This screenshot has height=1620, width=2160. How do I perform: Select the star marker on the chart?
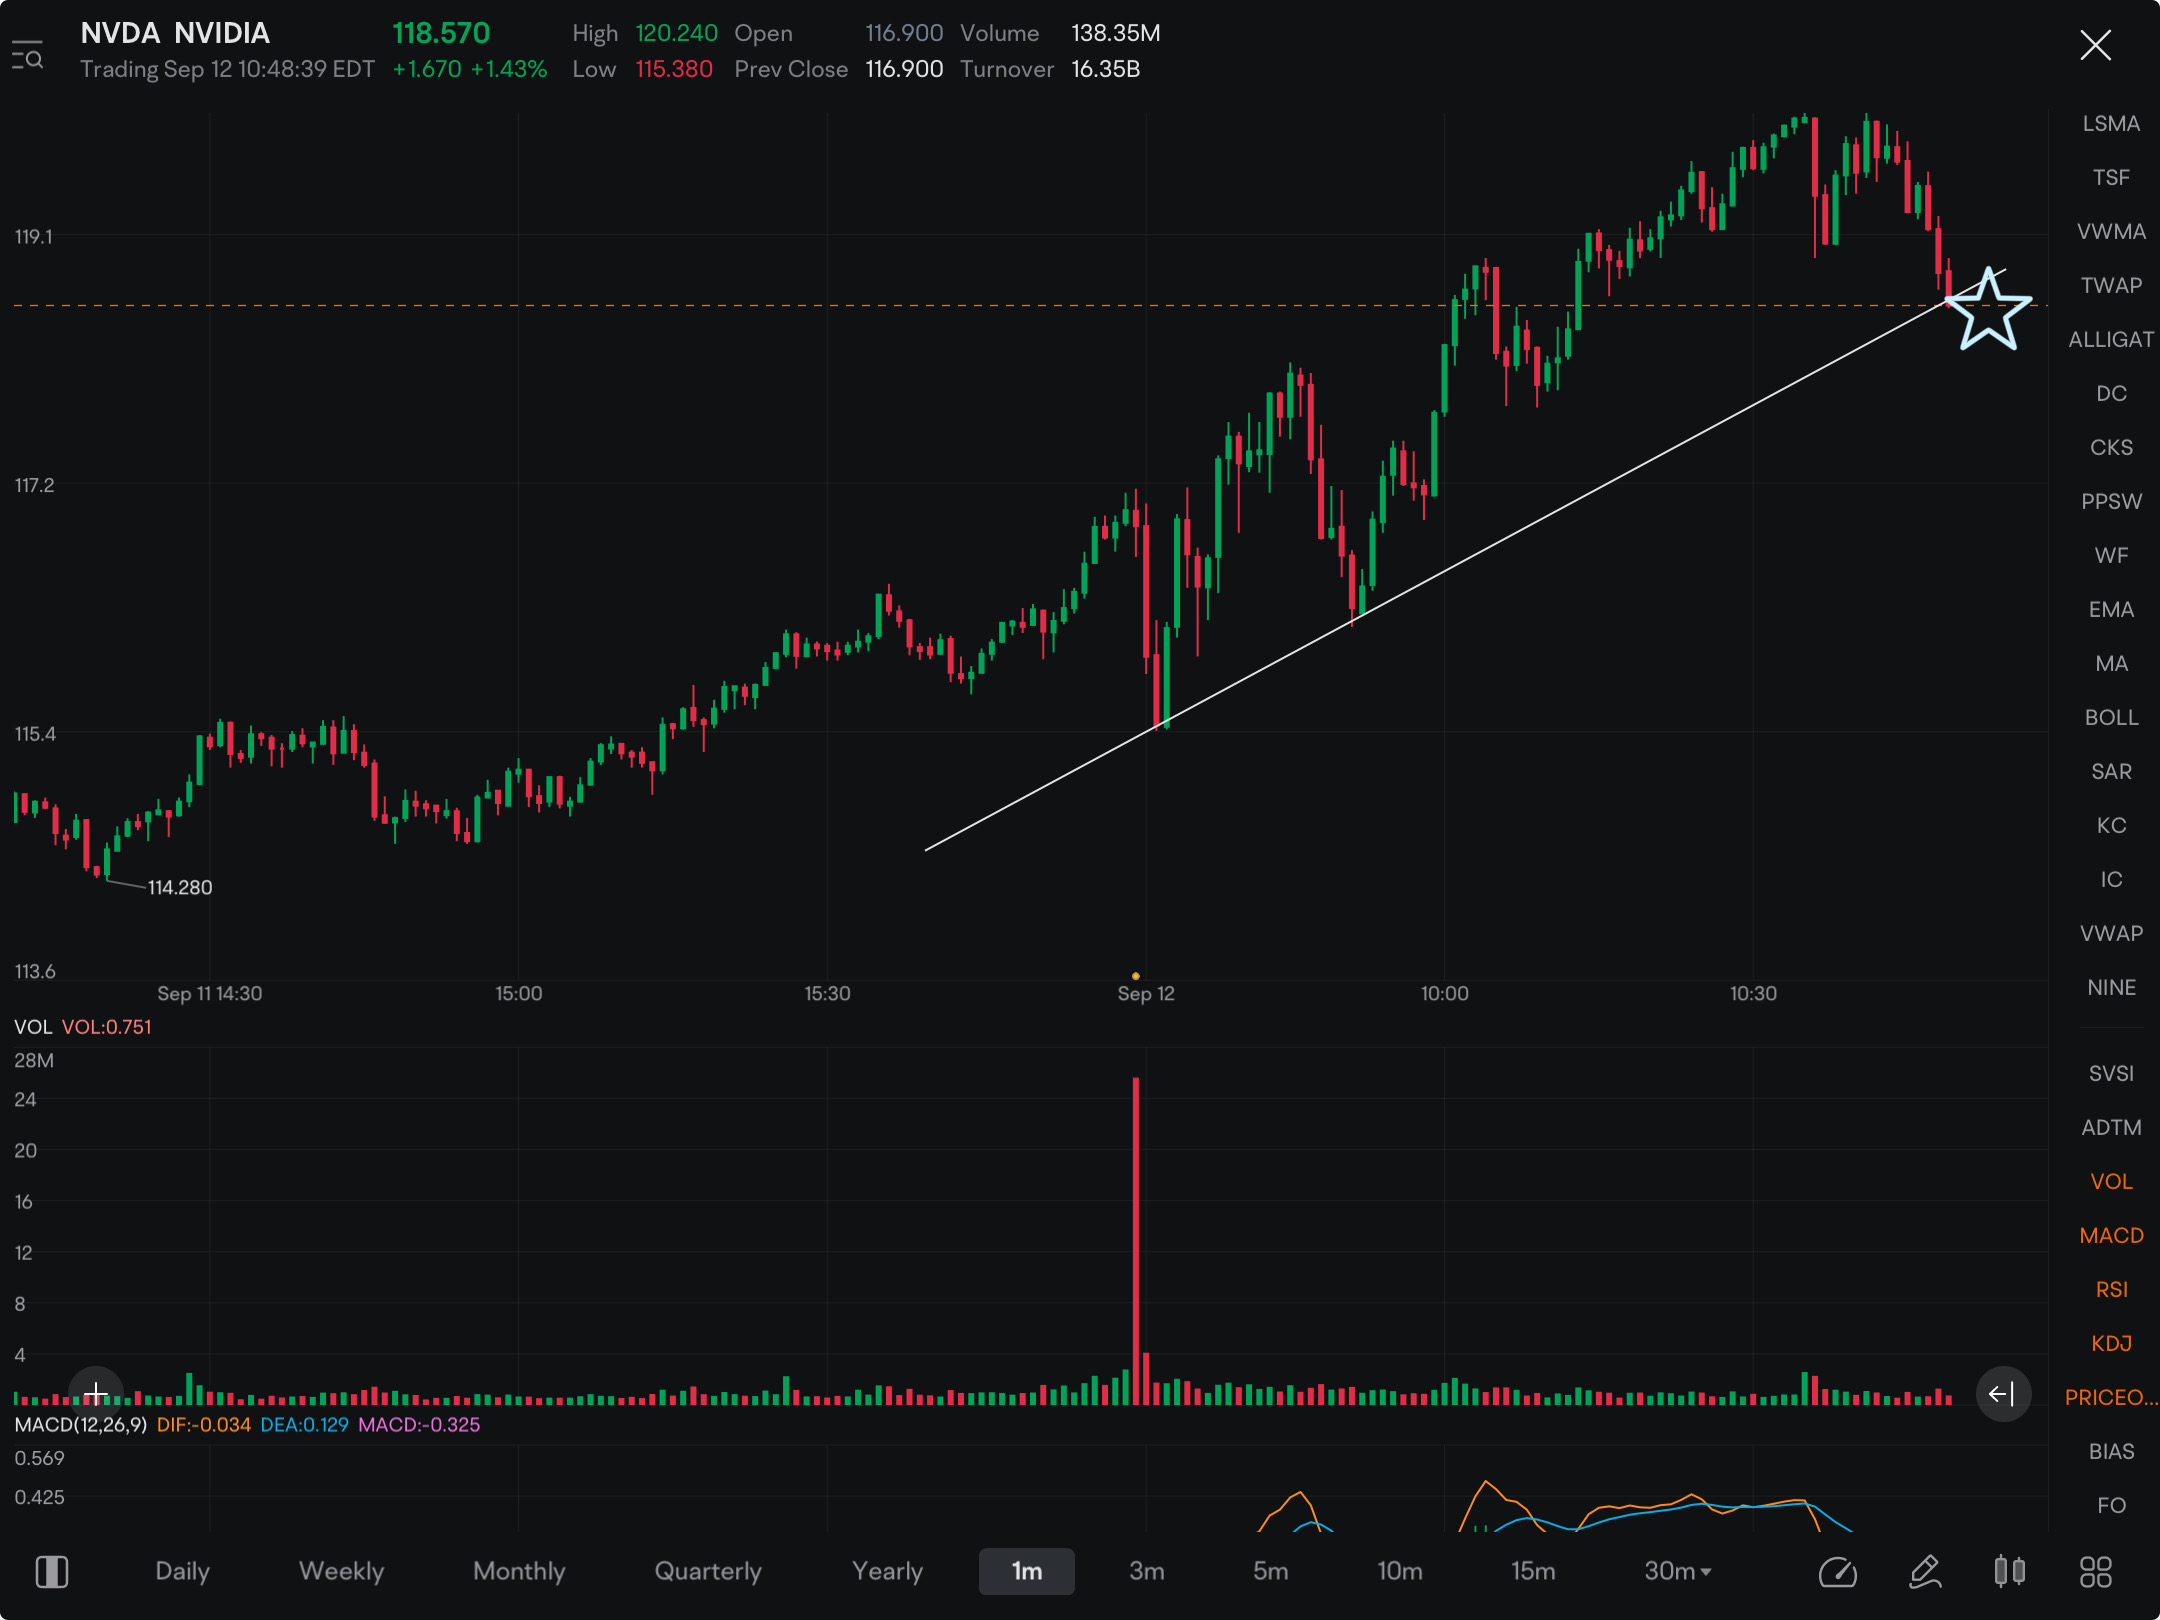1988,310
